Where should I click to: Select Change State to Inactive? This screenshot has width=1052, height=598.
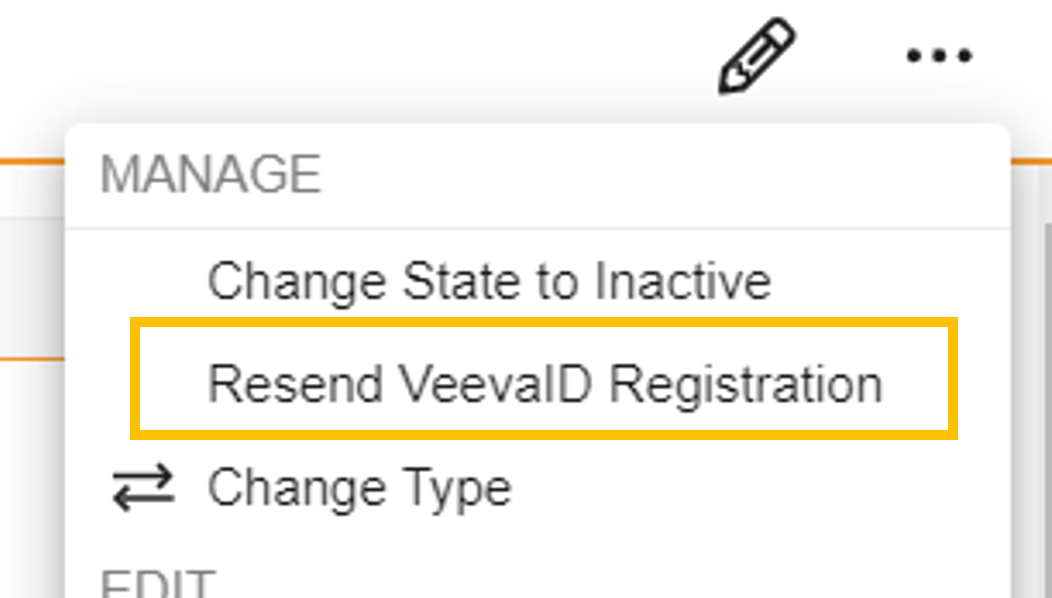pyautogui.click(x=488, y=281)
